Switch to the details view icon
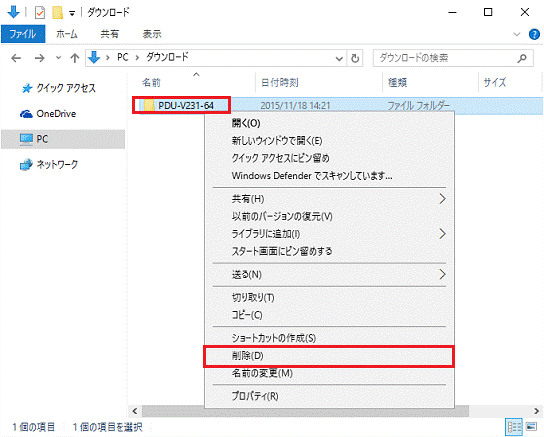This screenshot has height=437, width=544. pyautogui.click(x=514, y=426)
